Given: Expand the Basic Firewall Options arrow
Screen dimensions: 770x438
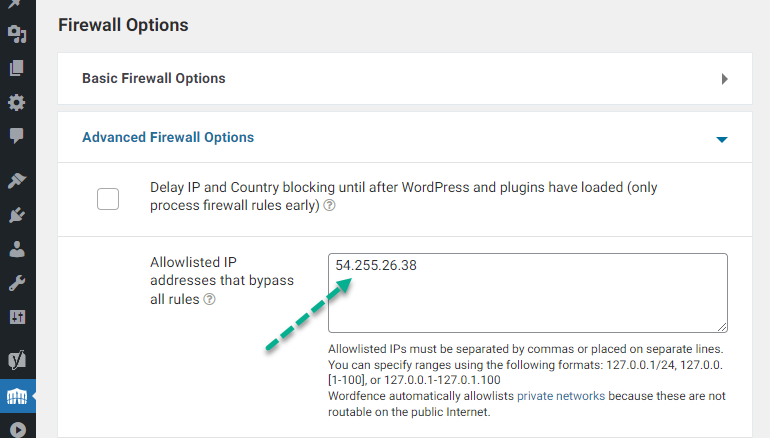Looking at the screenshot, I should coord(724,79).
